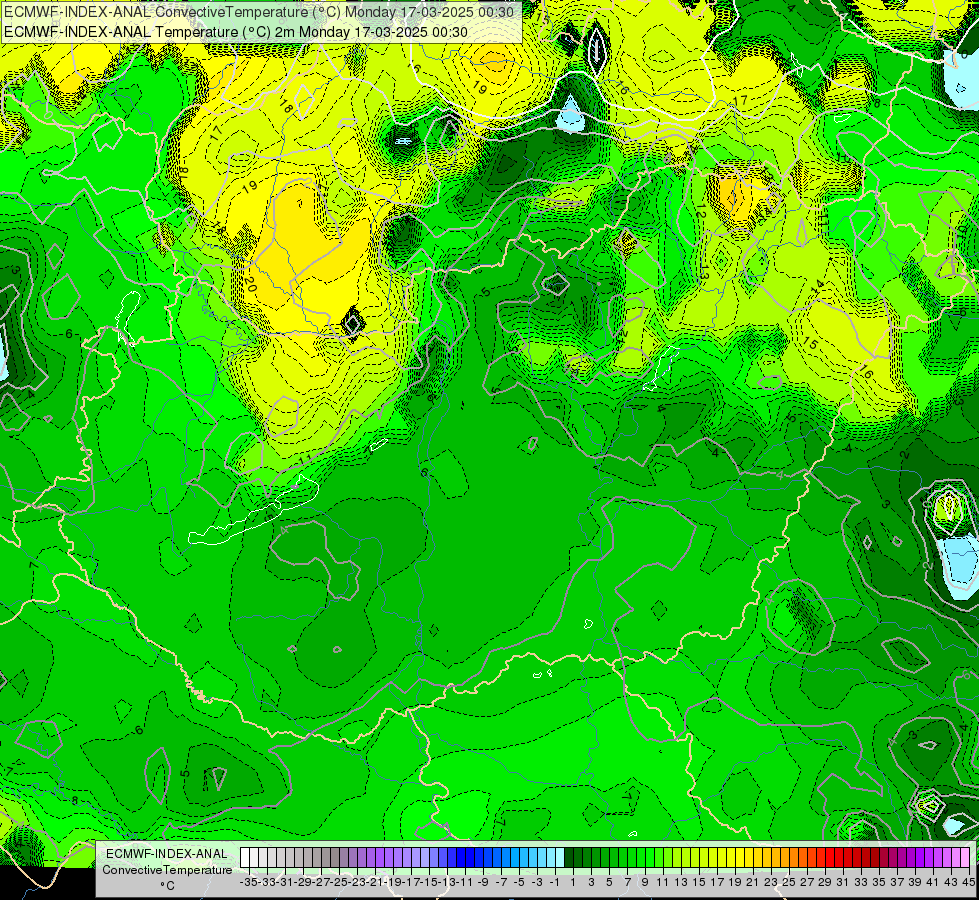Click the legend tick label -7
Image resolution: width=979 pixels, height=900 pixels.
tap(501, 882)
